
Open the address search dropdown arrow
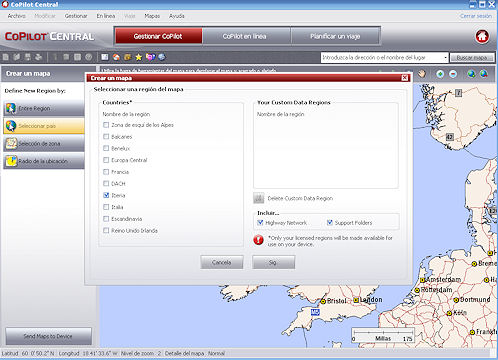[x=445, y=58]
